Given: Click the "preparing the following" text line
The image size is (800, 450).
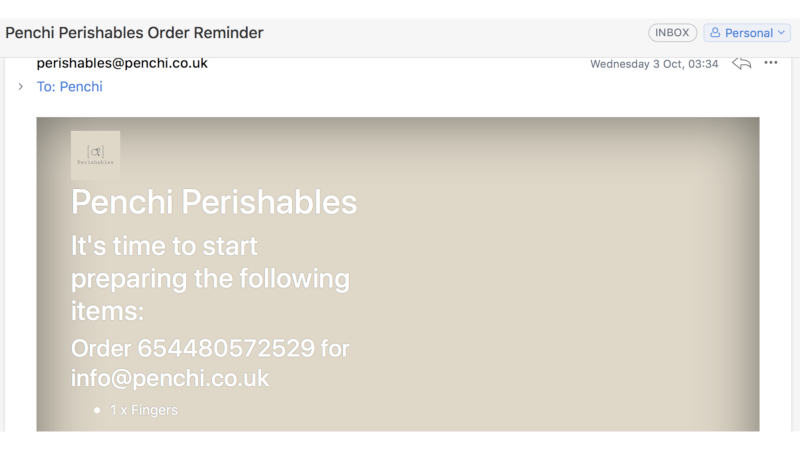Looking at the screenshot, I should 210,279.
